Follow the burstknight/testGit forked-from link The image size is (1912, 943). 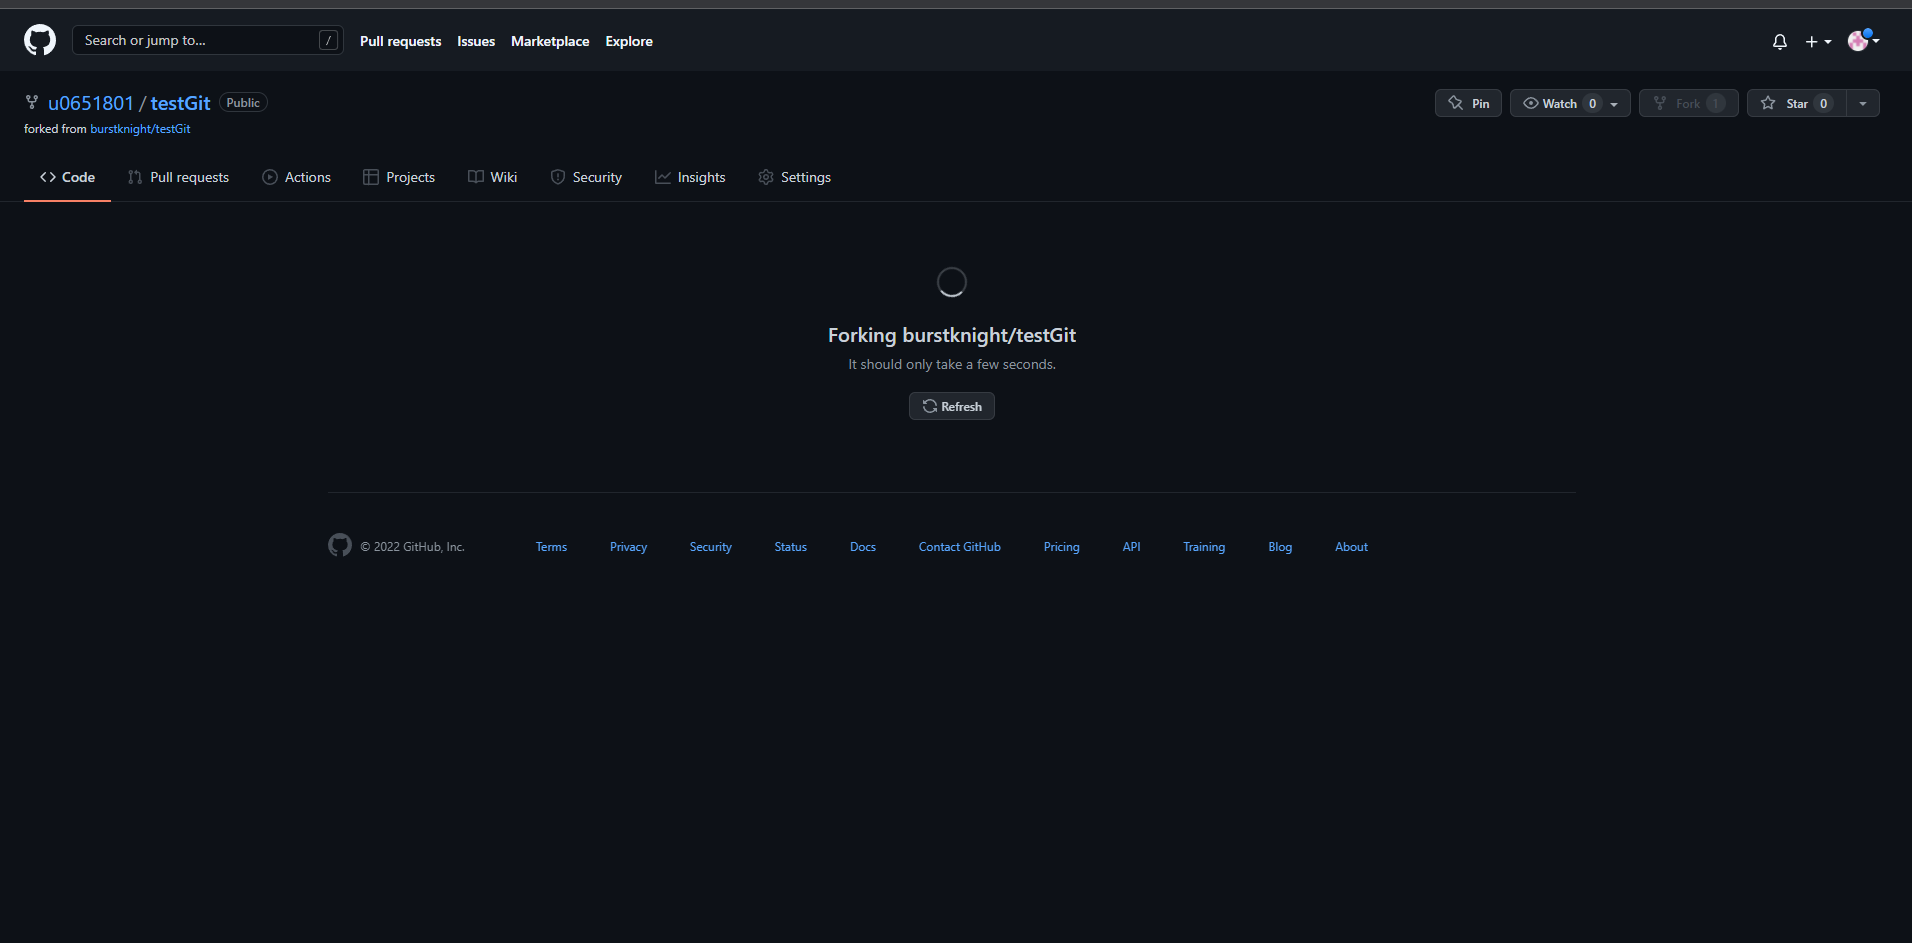pyautogui.click(x=140, y=129)
